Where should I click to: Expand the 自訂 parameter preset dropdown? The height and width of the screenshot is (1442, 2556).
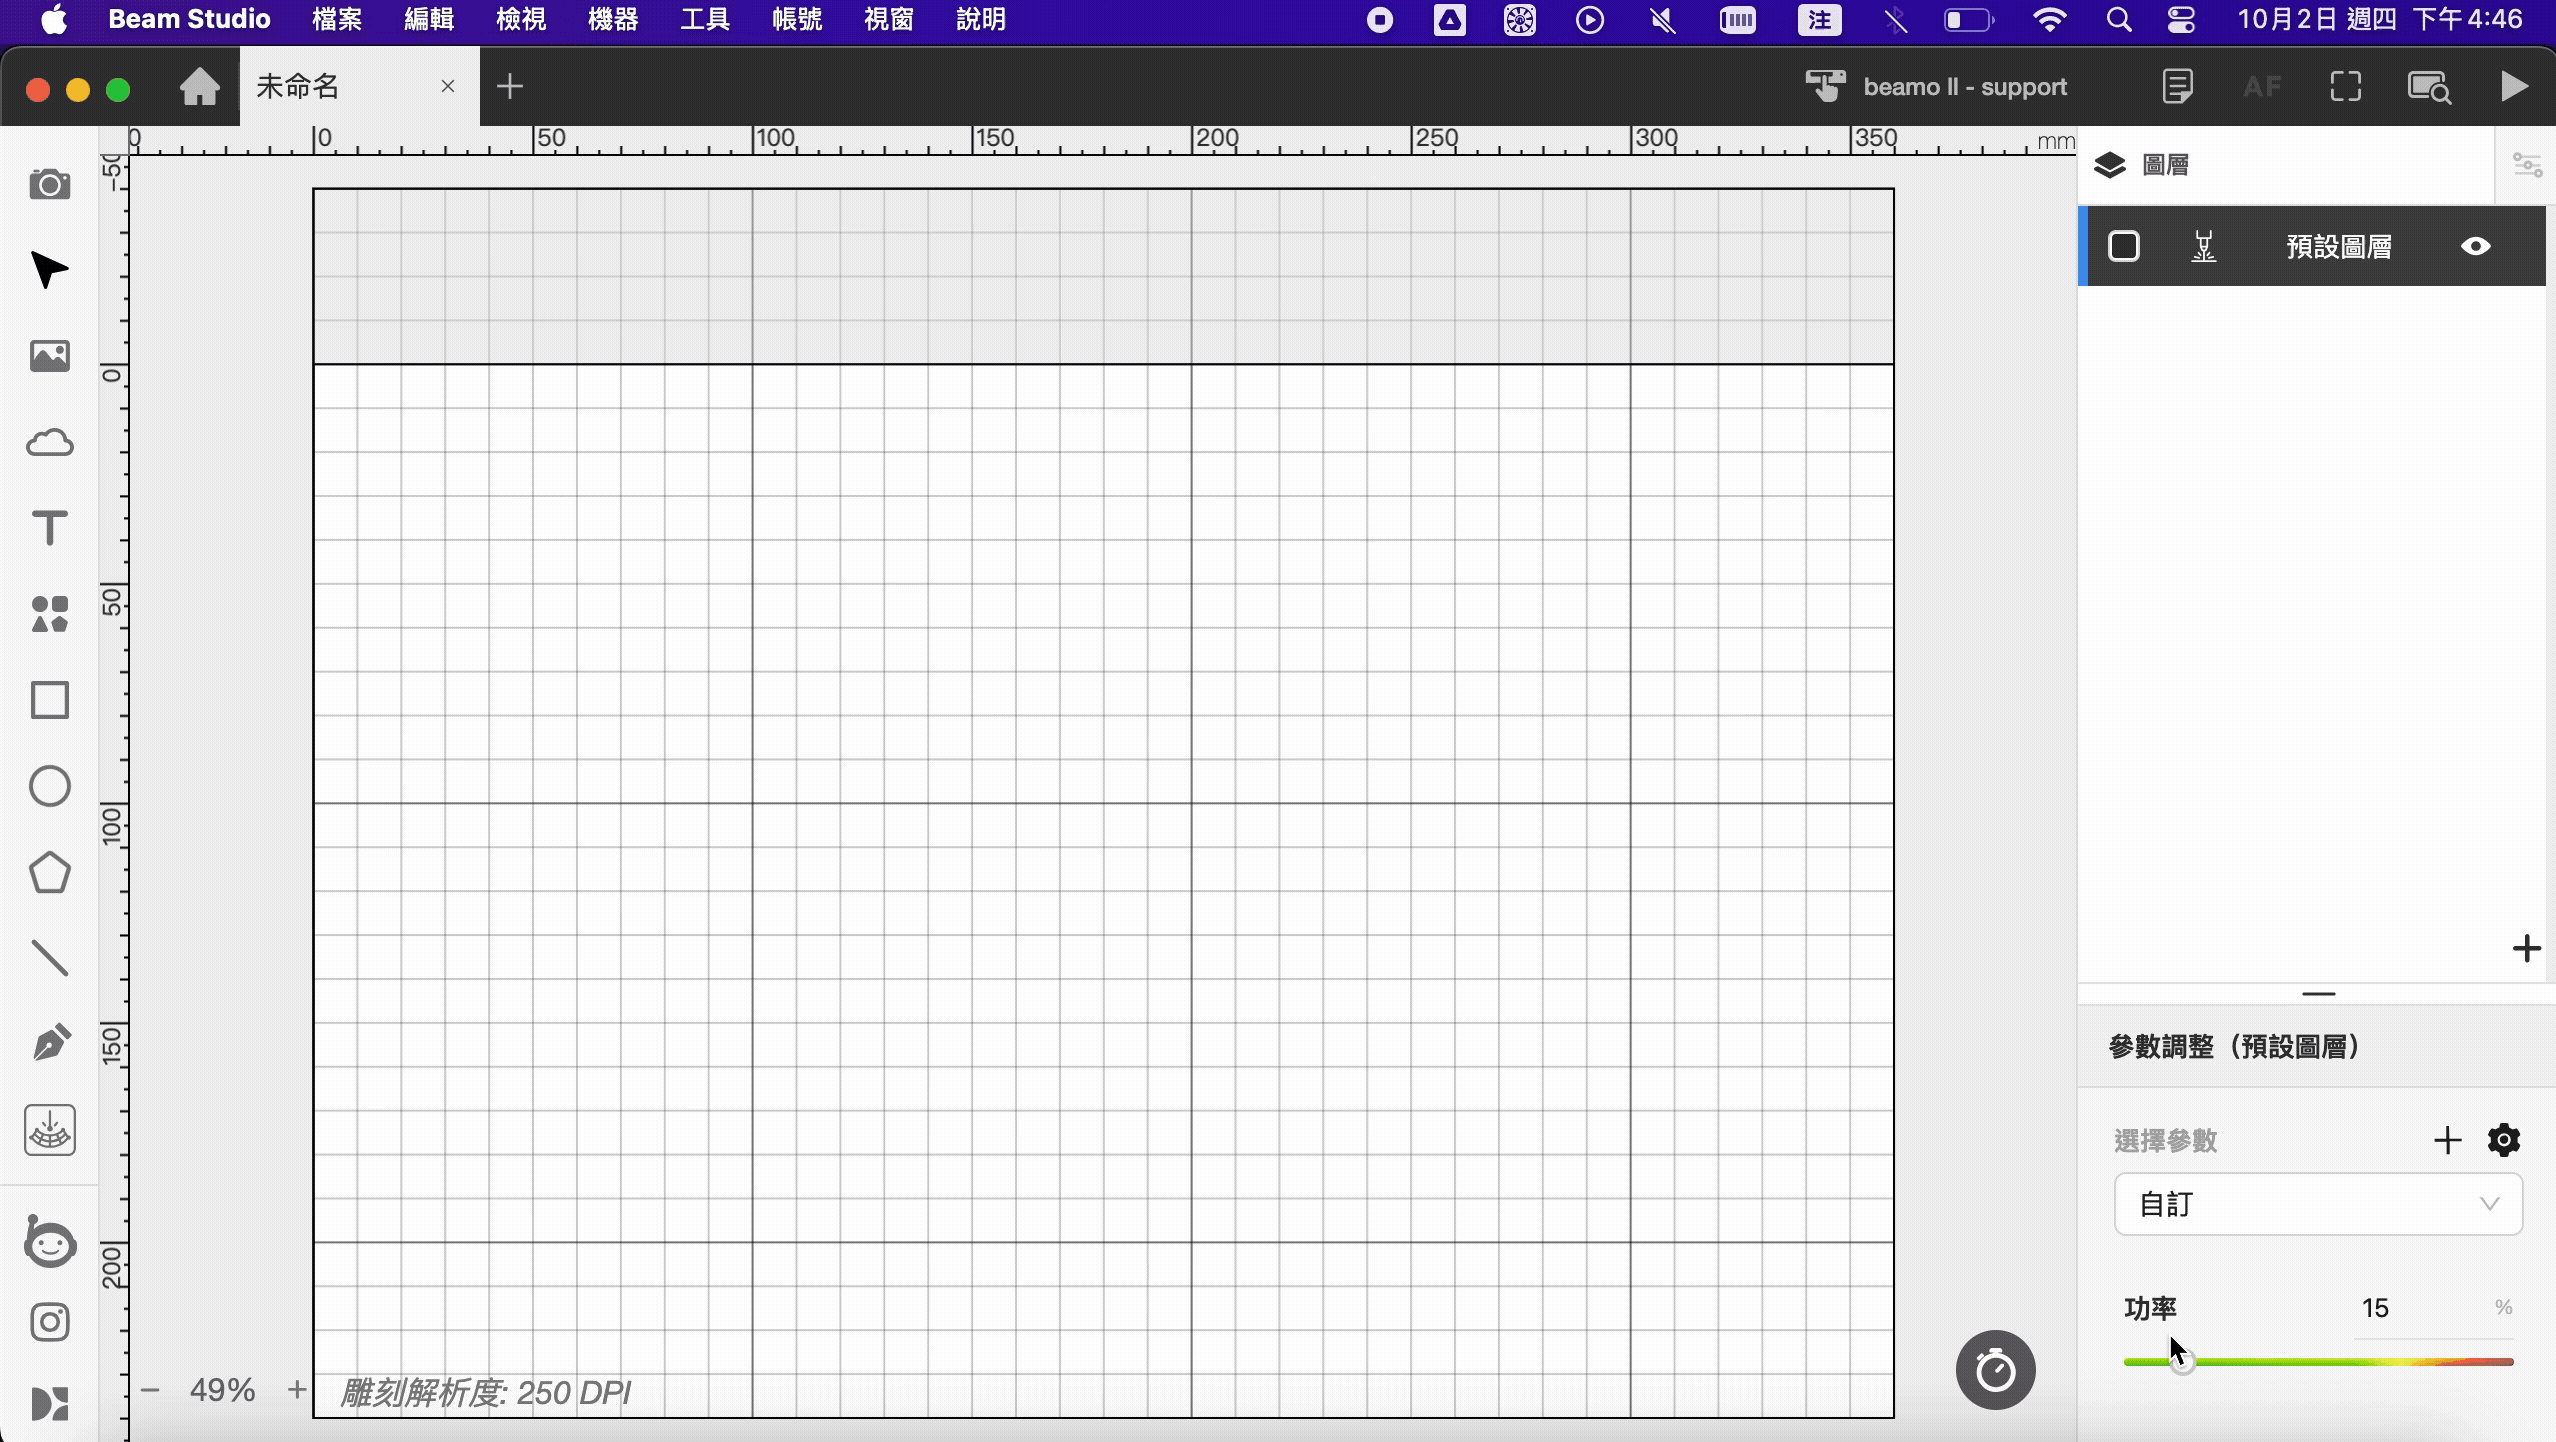2318,1204
